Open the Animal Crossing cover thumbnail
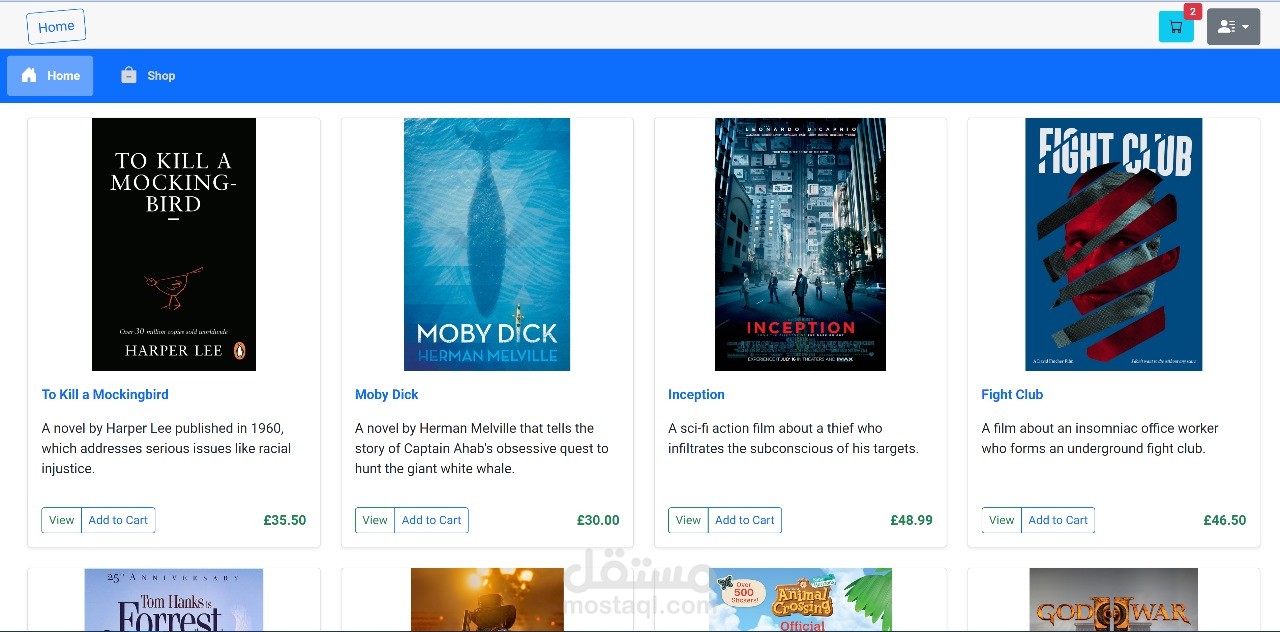The width and height of the screenshot is (1280, 632). (800, 600)
